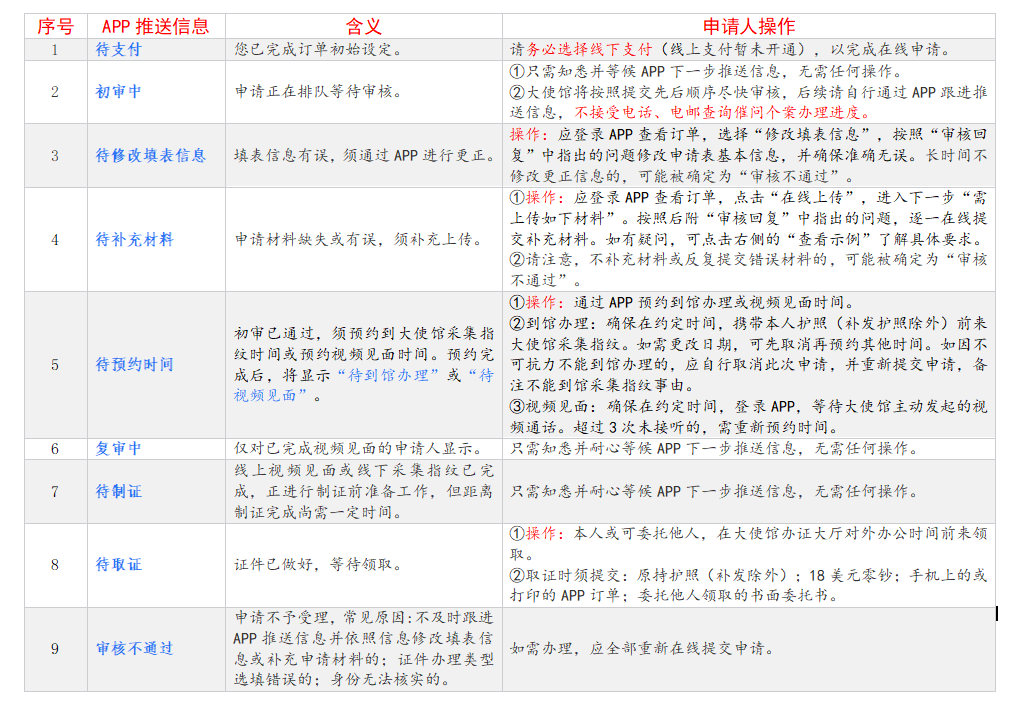Click "选填错误的；身份无法核实的。" in row 9
The width and height of the screenshot is (1021, 706).
(x=343, y=680)
